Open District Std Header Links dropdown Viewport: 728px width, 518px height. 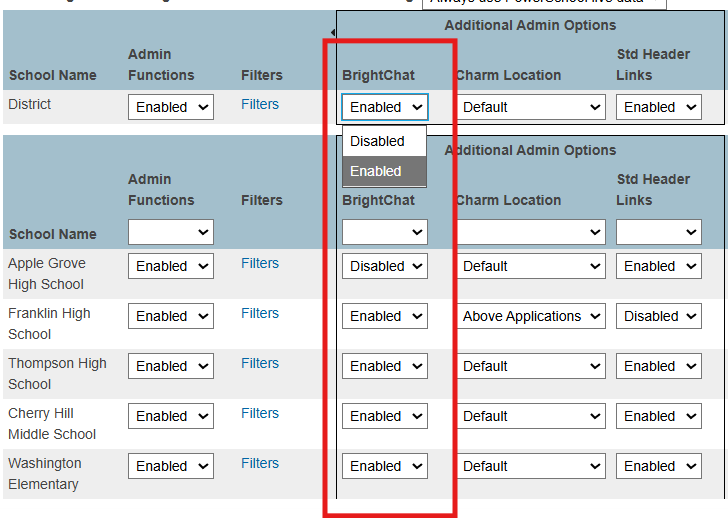click(659, 107)
